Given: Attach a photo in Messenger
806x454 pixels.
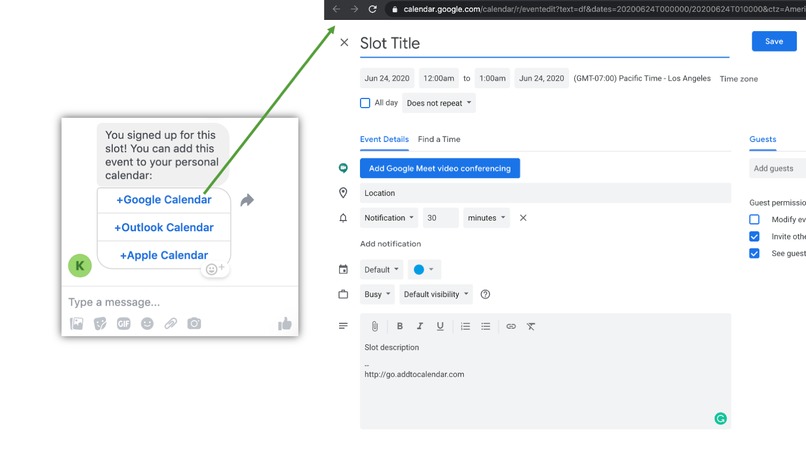Looking at the screenshot, I should click(x=77, y=323).
